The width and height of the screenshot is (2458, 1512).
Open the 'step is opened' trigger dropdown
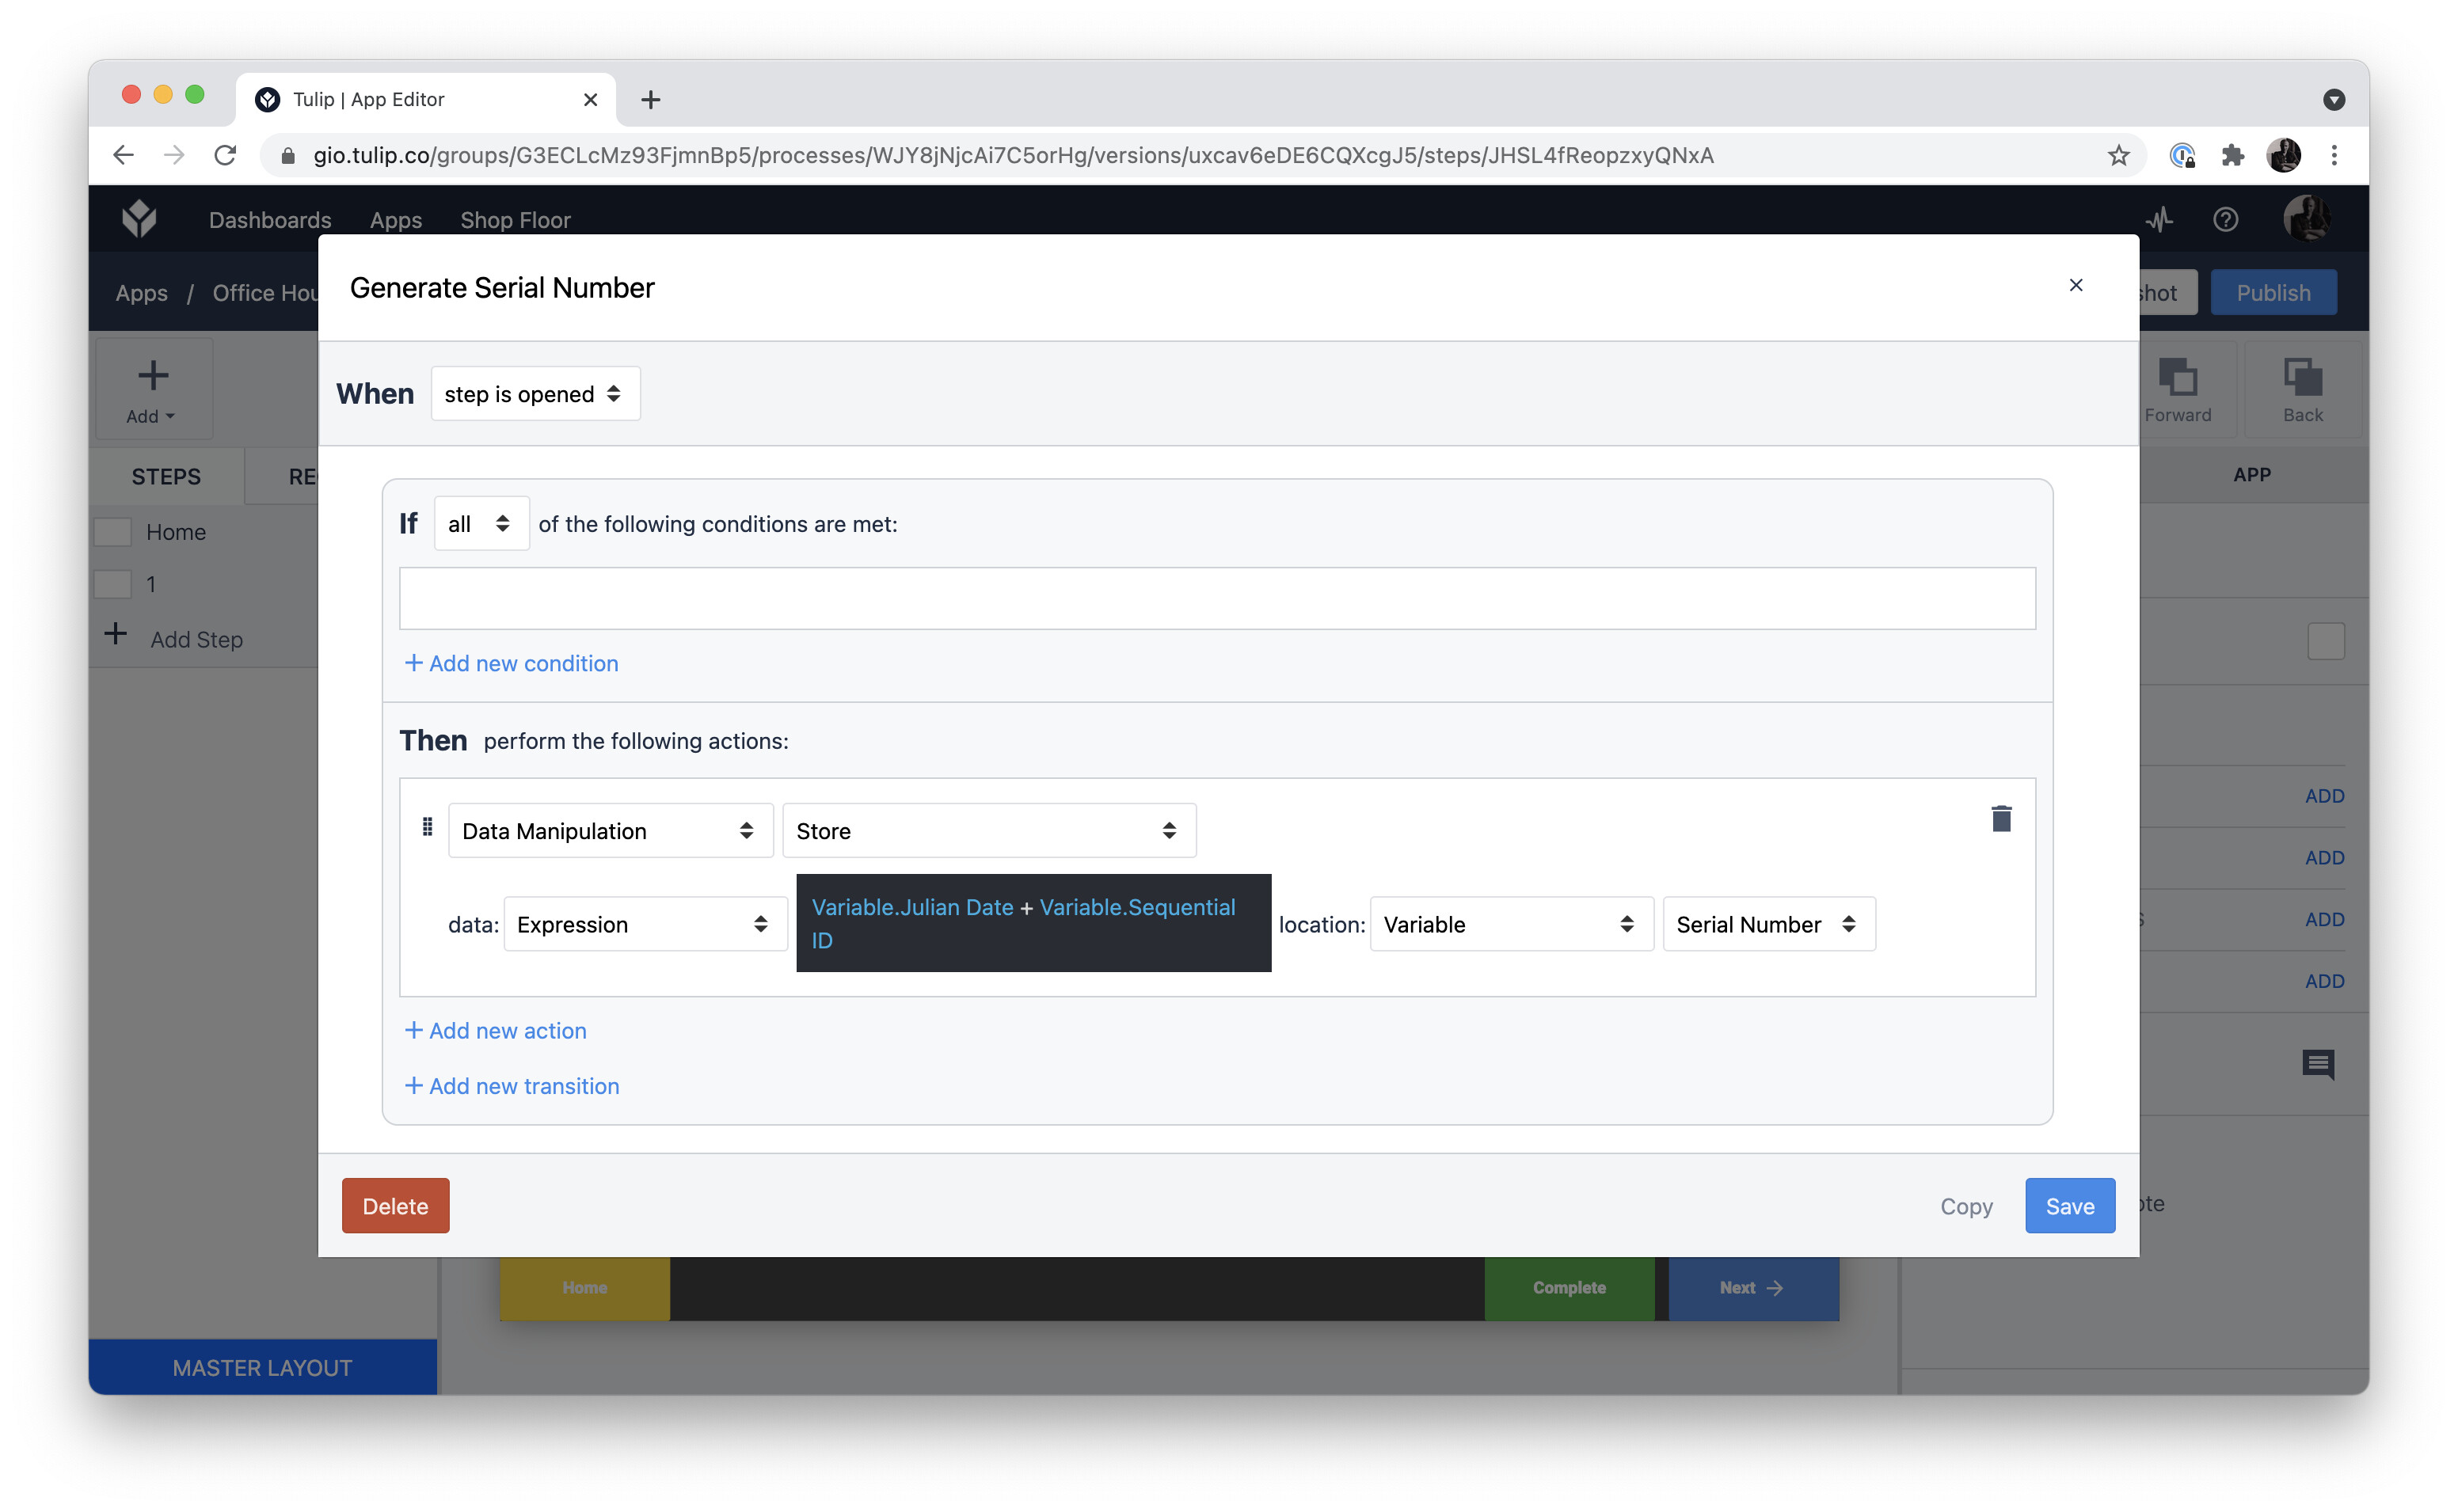(535, 394)
